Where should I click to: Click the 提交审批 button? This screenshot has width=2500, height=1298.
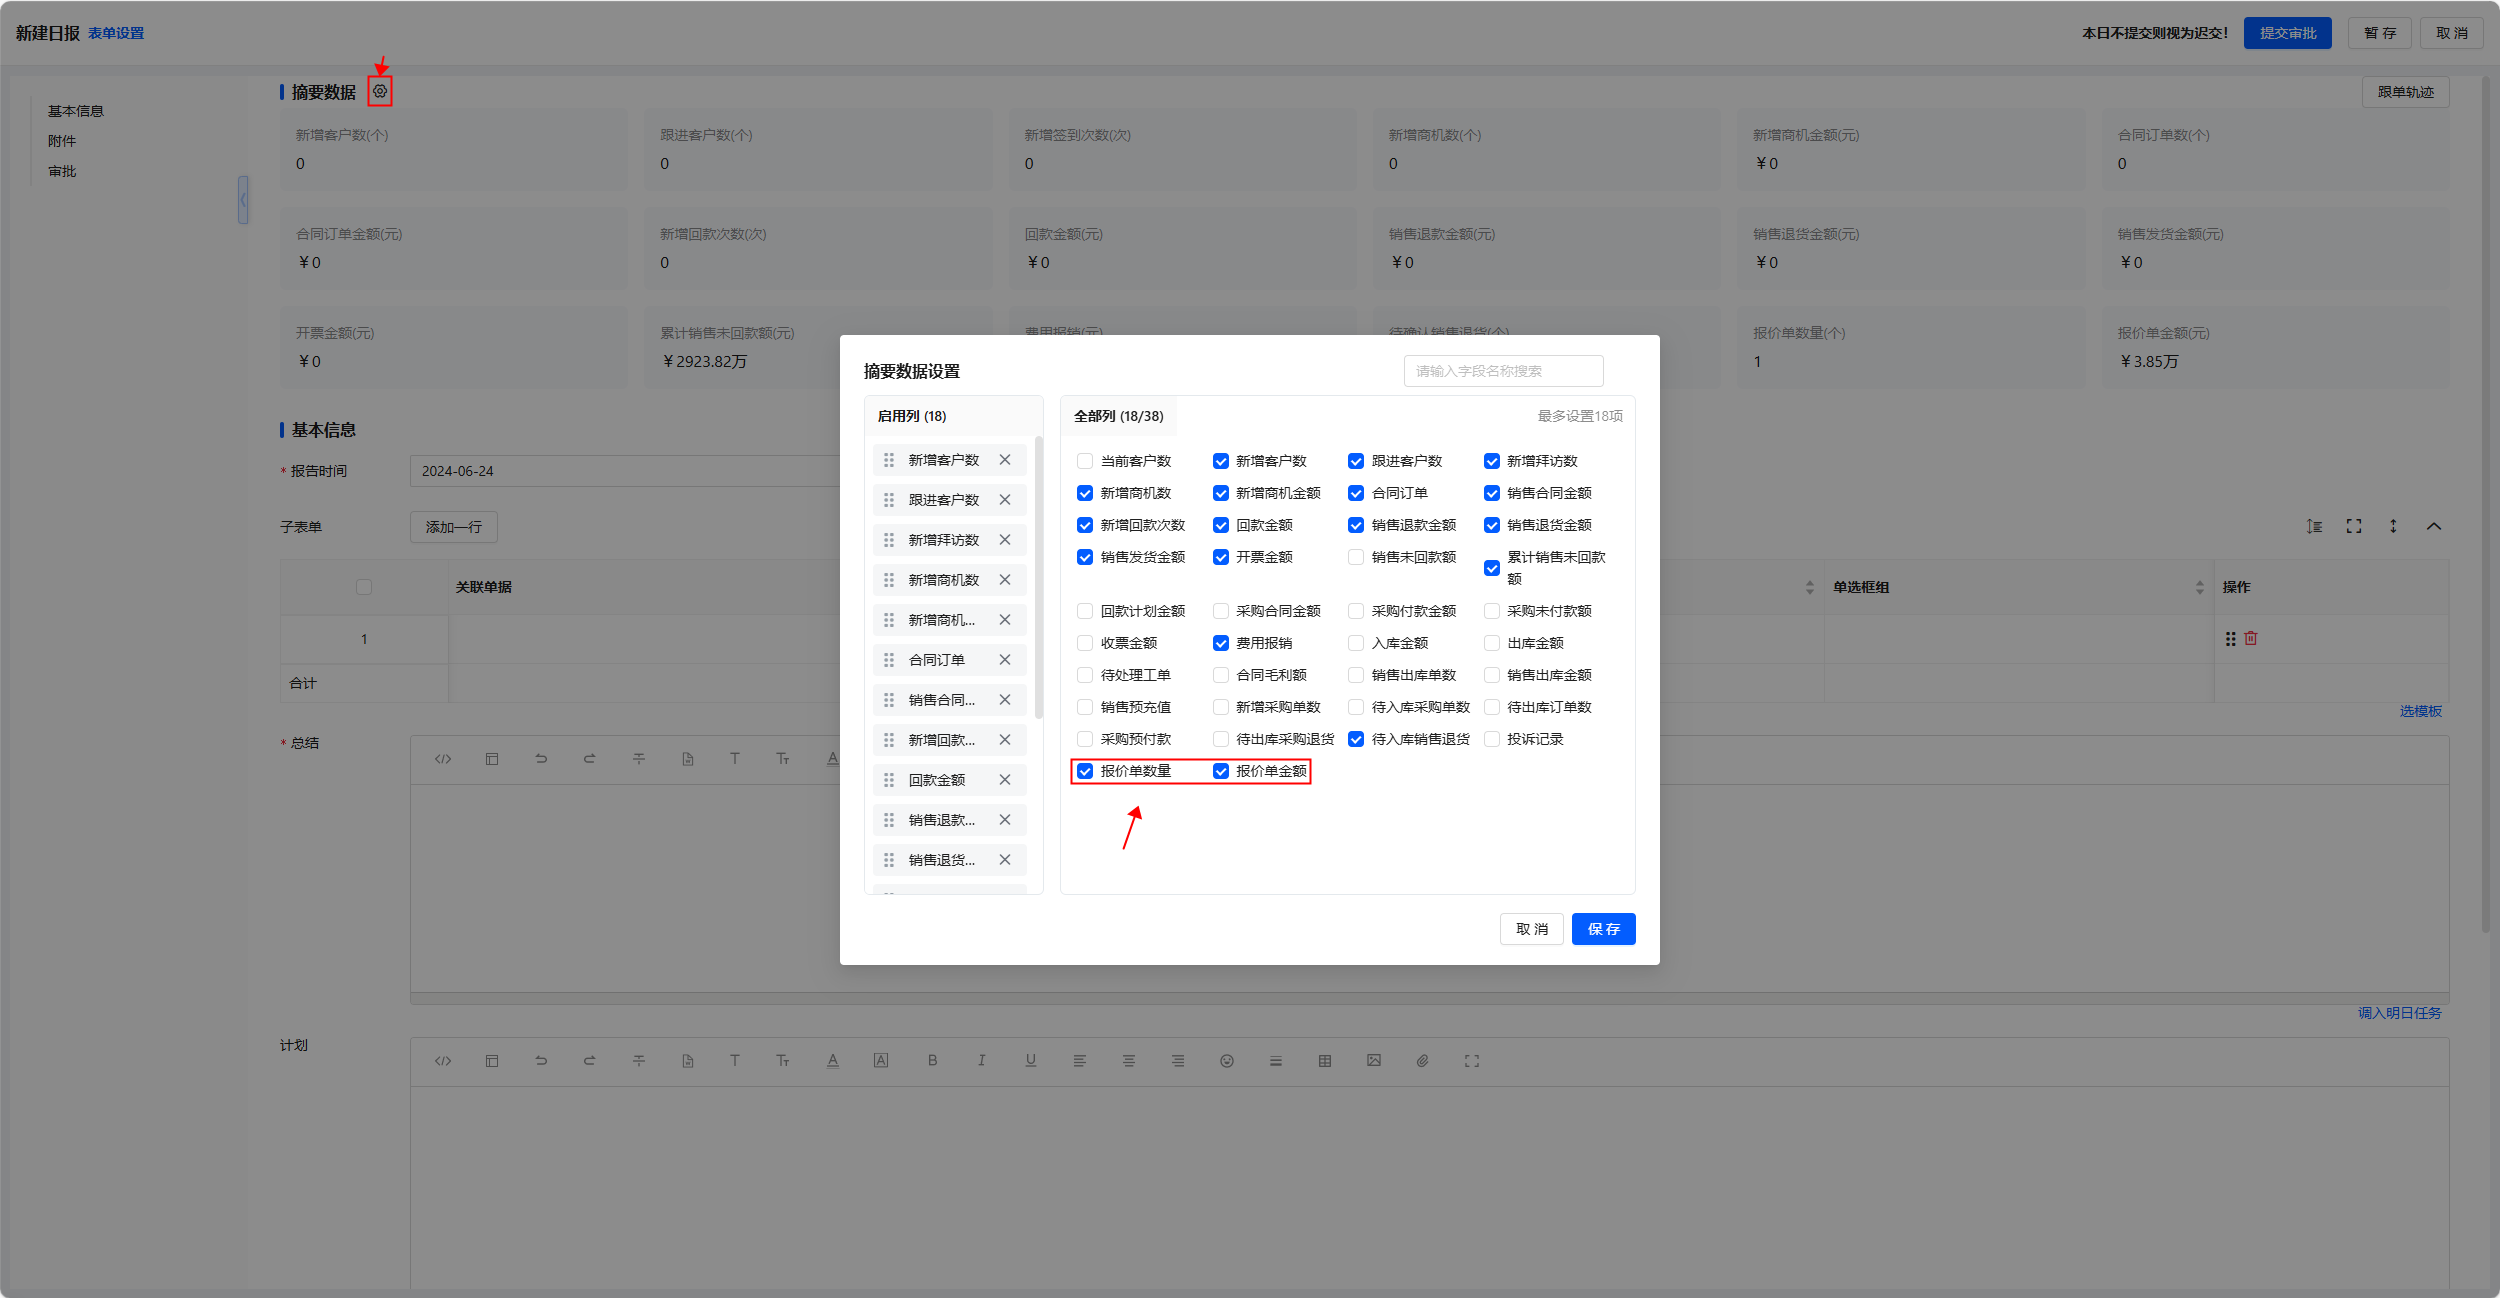(2287, 33)
